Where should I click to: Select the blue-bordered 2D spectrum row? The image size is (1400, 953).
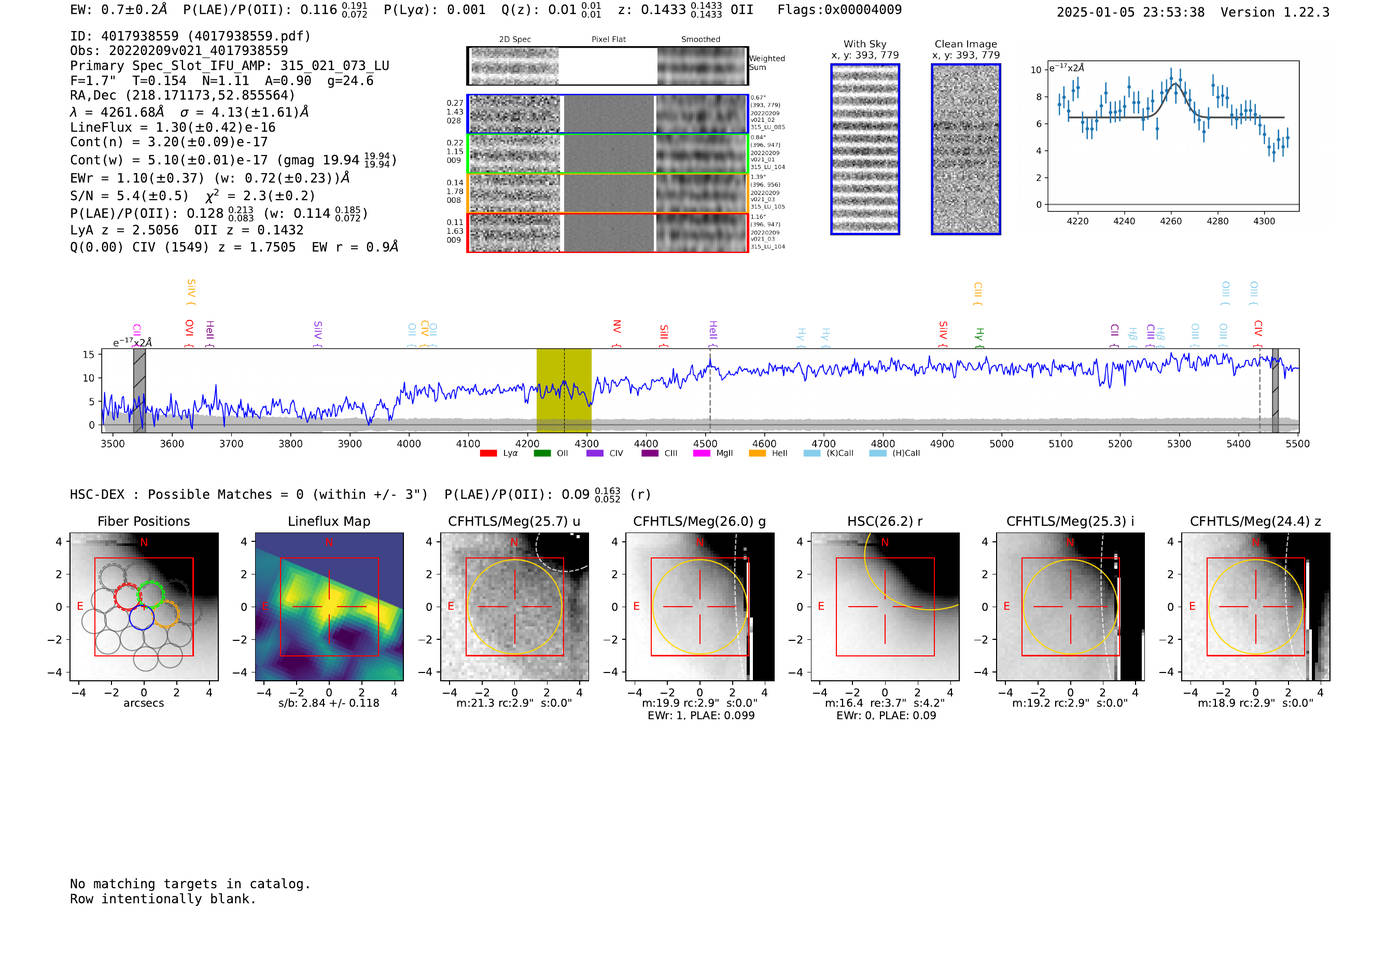tap(608, 114)
